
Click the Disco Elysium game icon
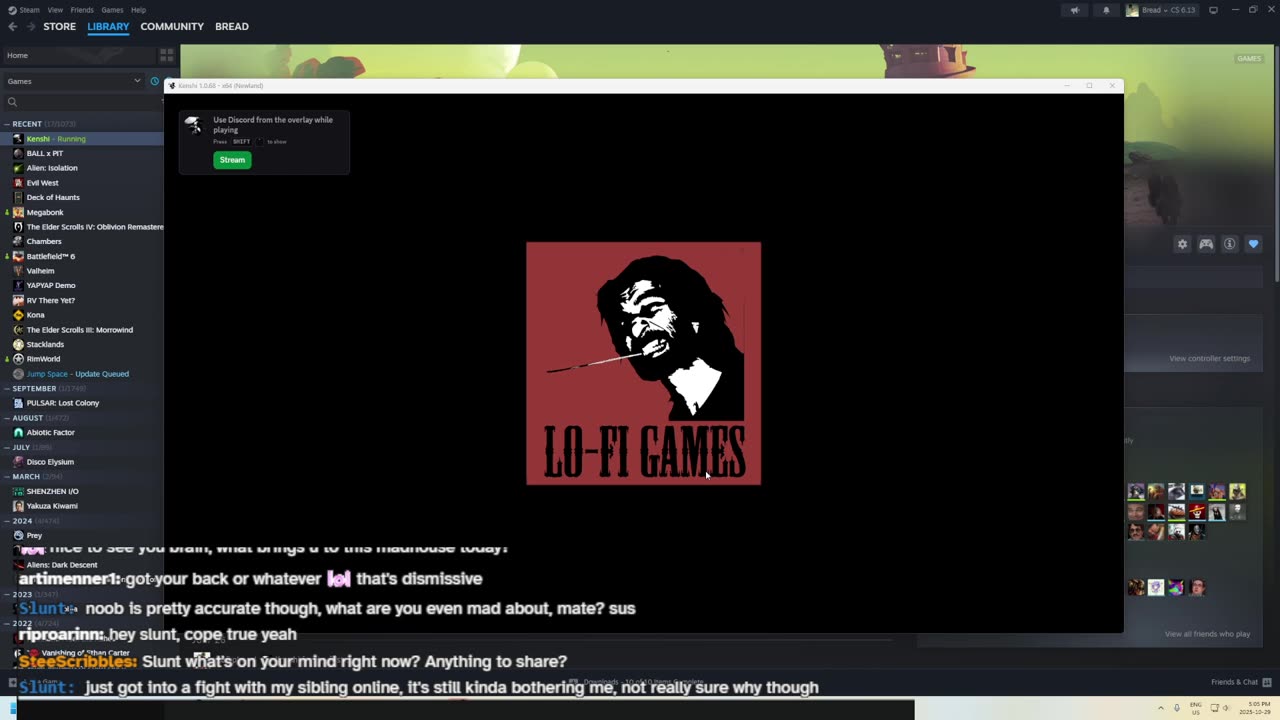(x=18, y=462)
